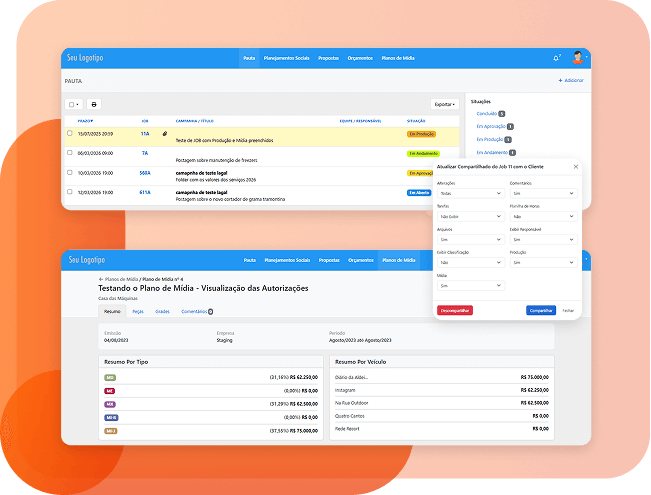Click the red Descompartilhar button
Screen dimensions: 651x495
click(x=455, y=310)
